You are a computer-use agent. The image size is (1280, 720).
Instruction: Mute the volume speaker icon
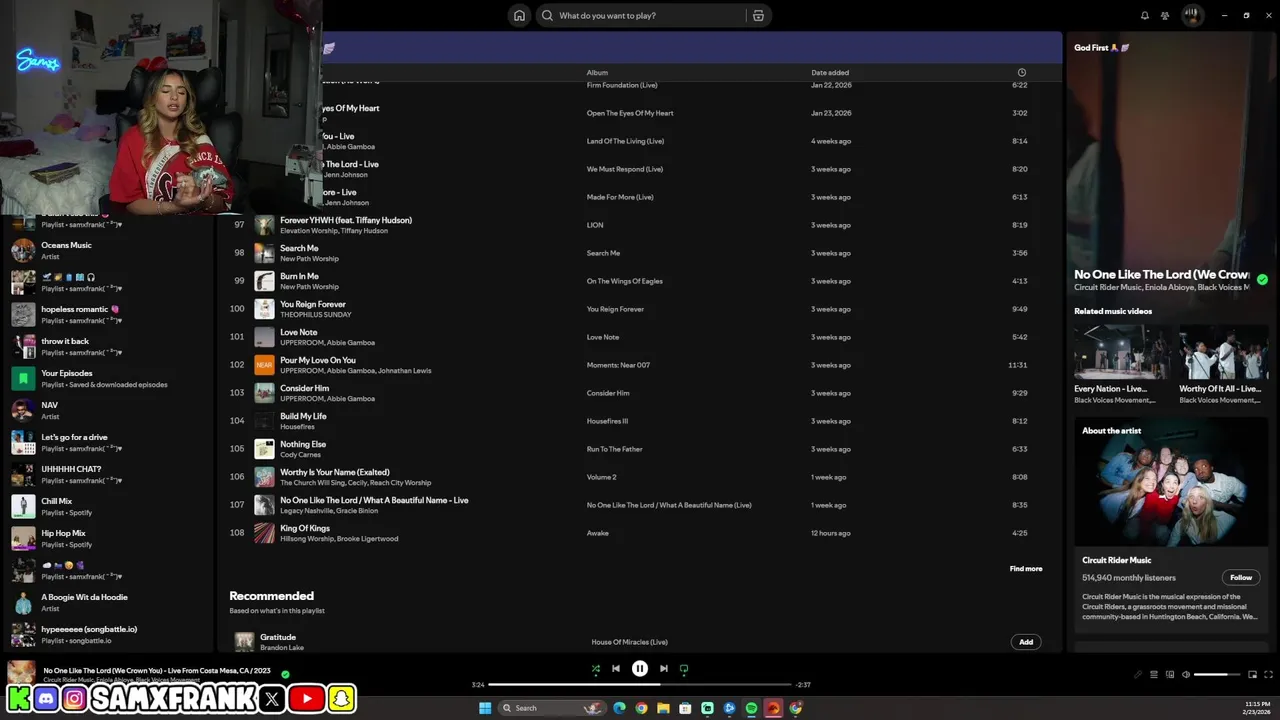click(1186, 674)
